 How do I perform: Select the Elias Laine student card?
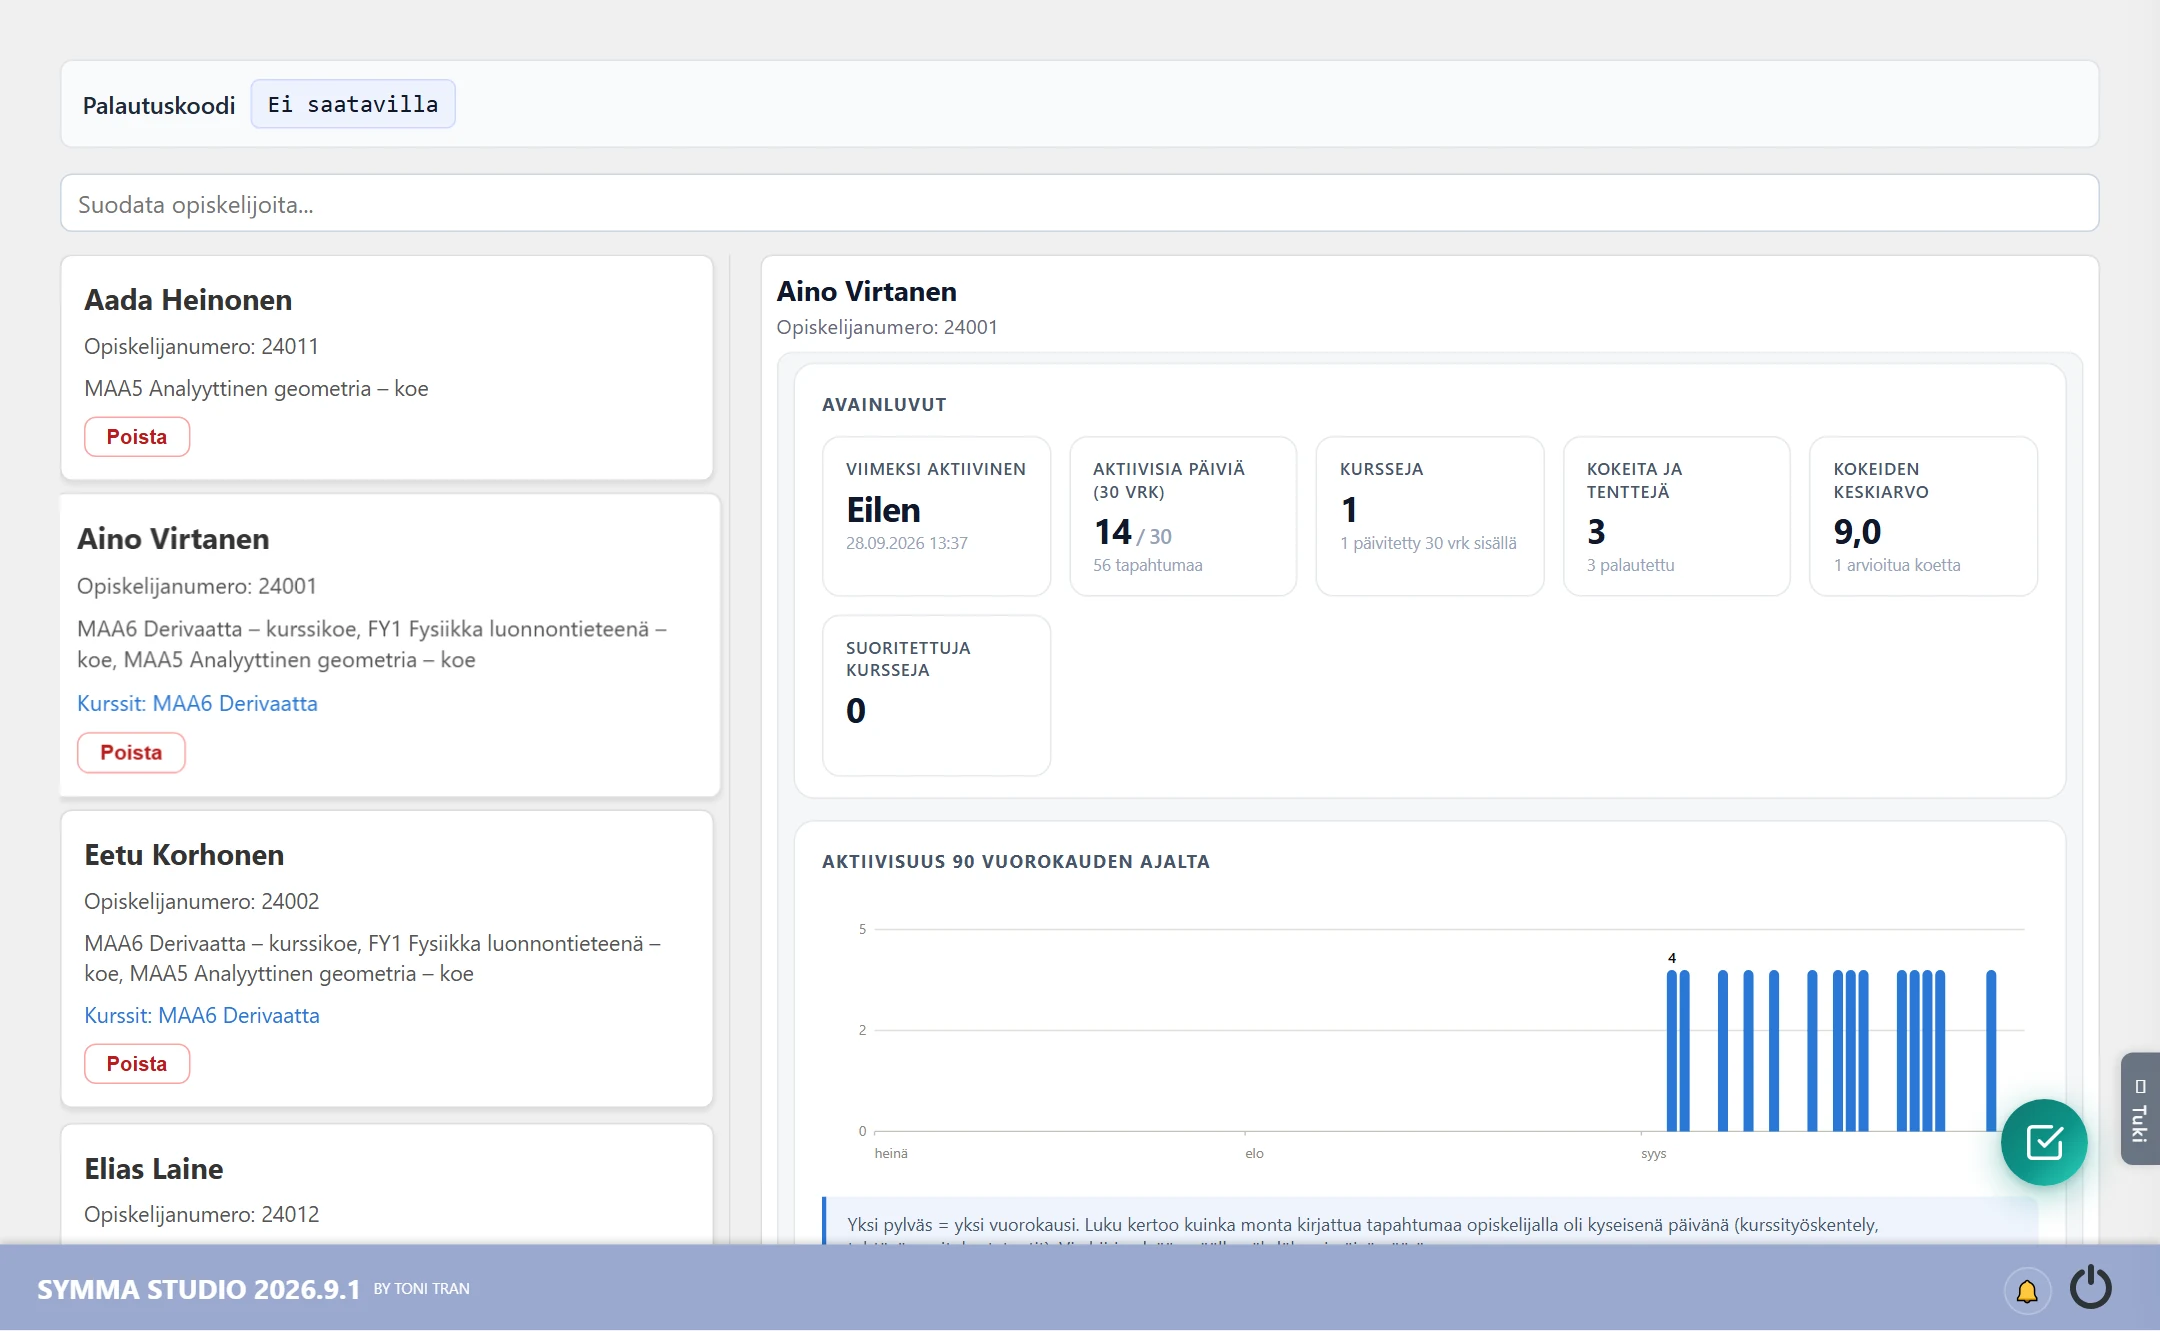coord(387,1185)
